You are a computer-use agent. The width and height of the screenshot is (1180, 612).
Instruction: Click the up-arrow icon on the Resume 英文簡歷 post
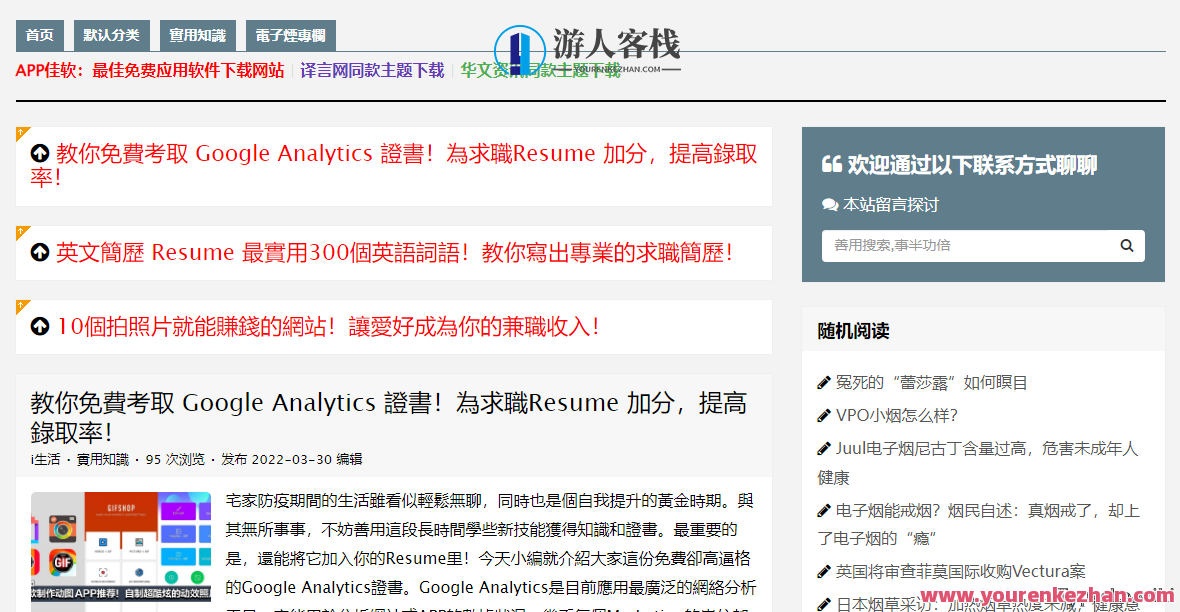38,251
